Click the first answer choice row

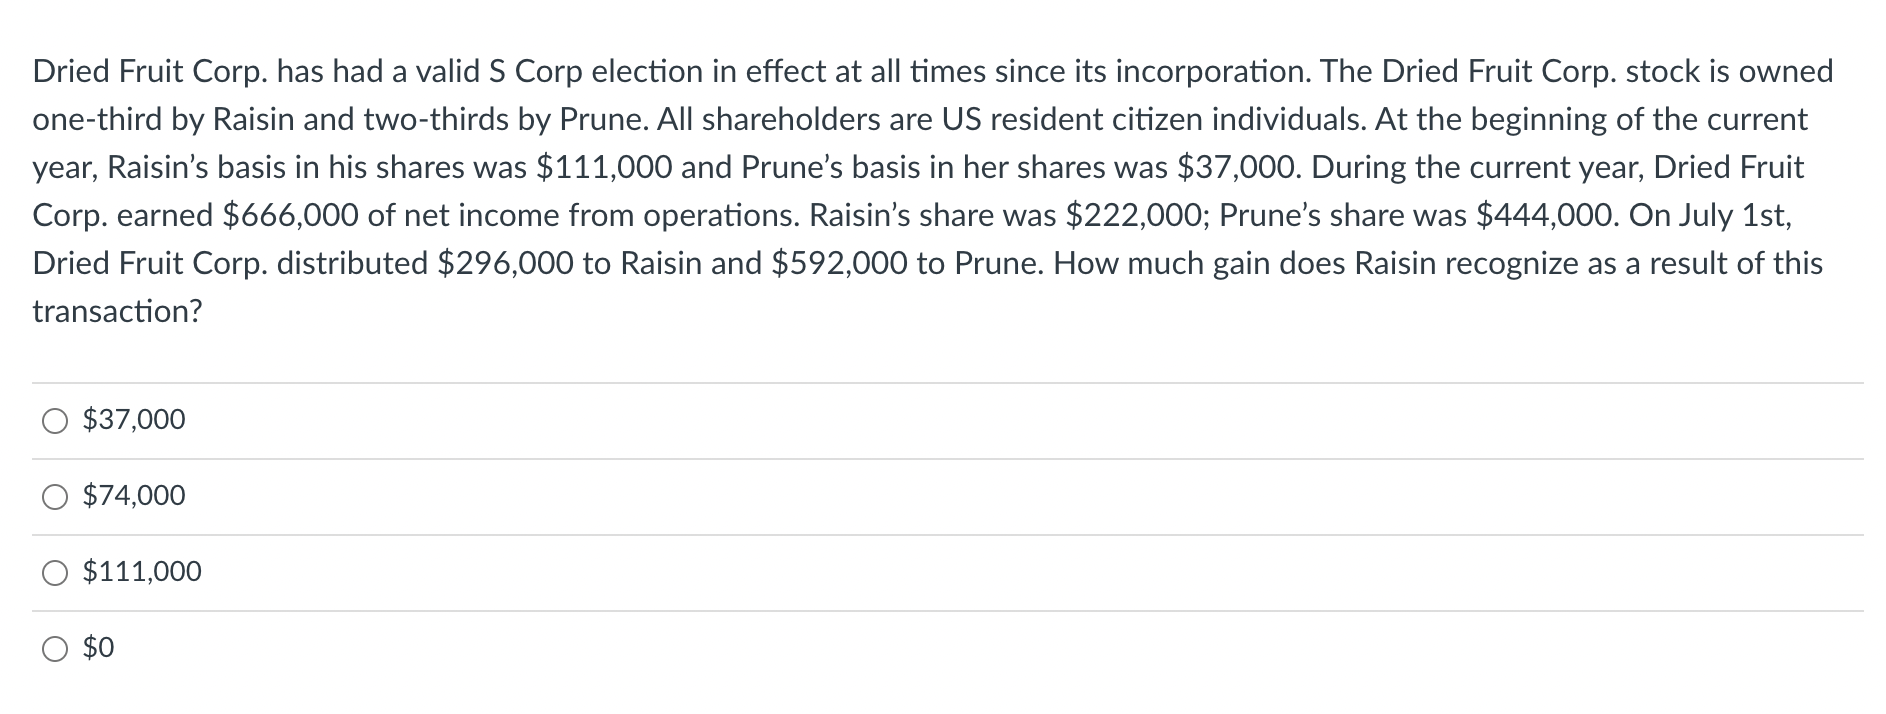click(x=400, y=420)
